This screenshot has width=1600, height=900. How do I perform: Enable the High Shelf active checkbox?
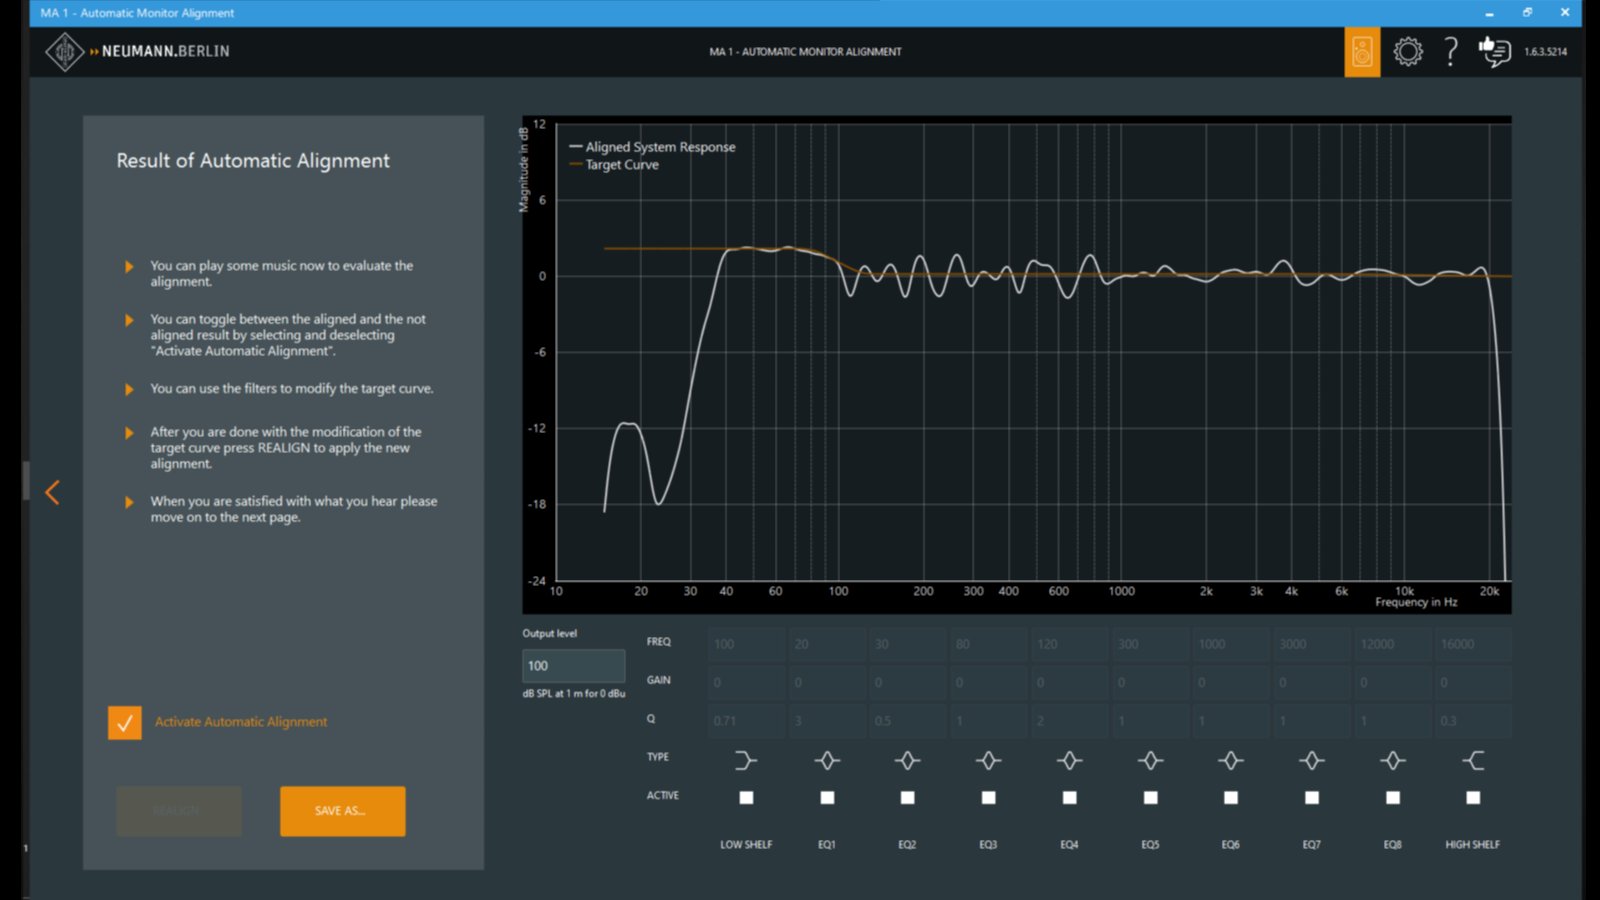click(x=1473, y=797)
